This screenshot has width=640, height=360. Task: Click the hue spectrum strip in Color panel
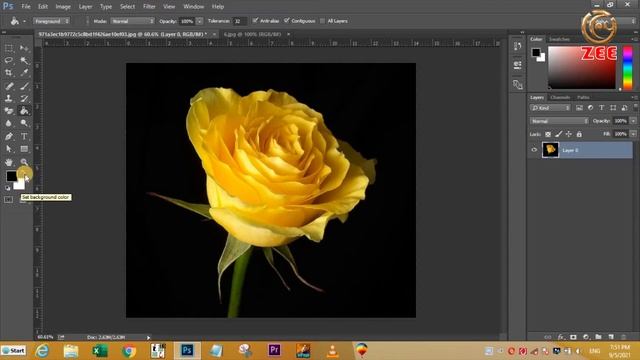pyautogui.click(x=628, y=67)
